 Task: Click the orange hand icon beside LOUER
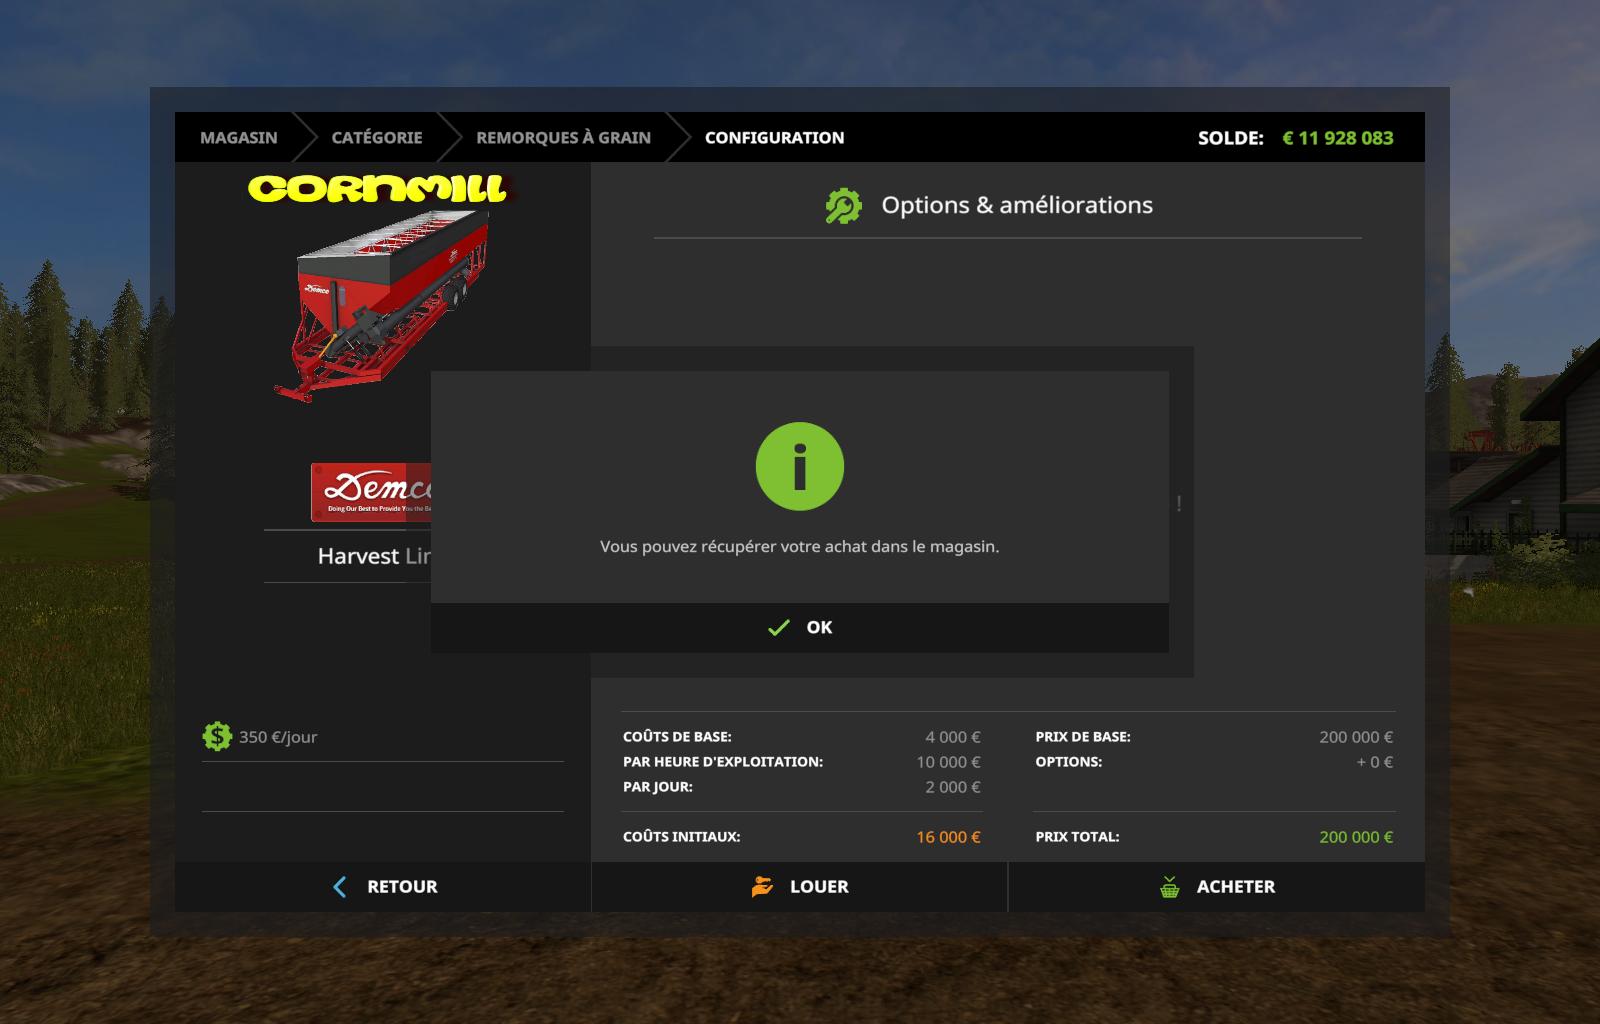(x=762, y=887)
